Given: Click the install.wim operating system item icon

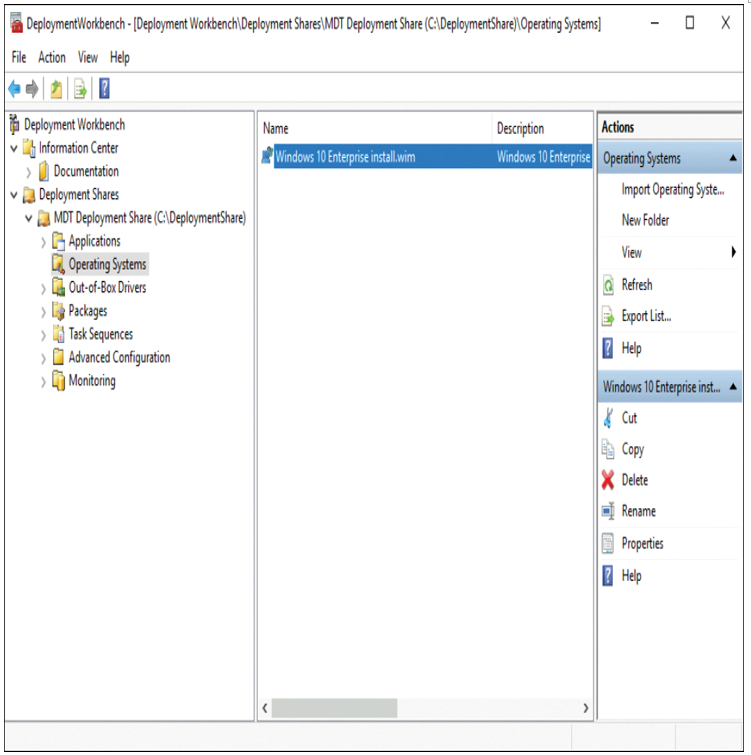Looking at the screenshot, I should click(x=267, y=156).
